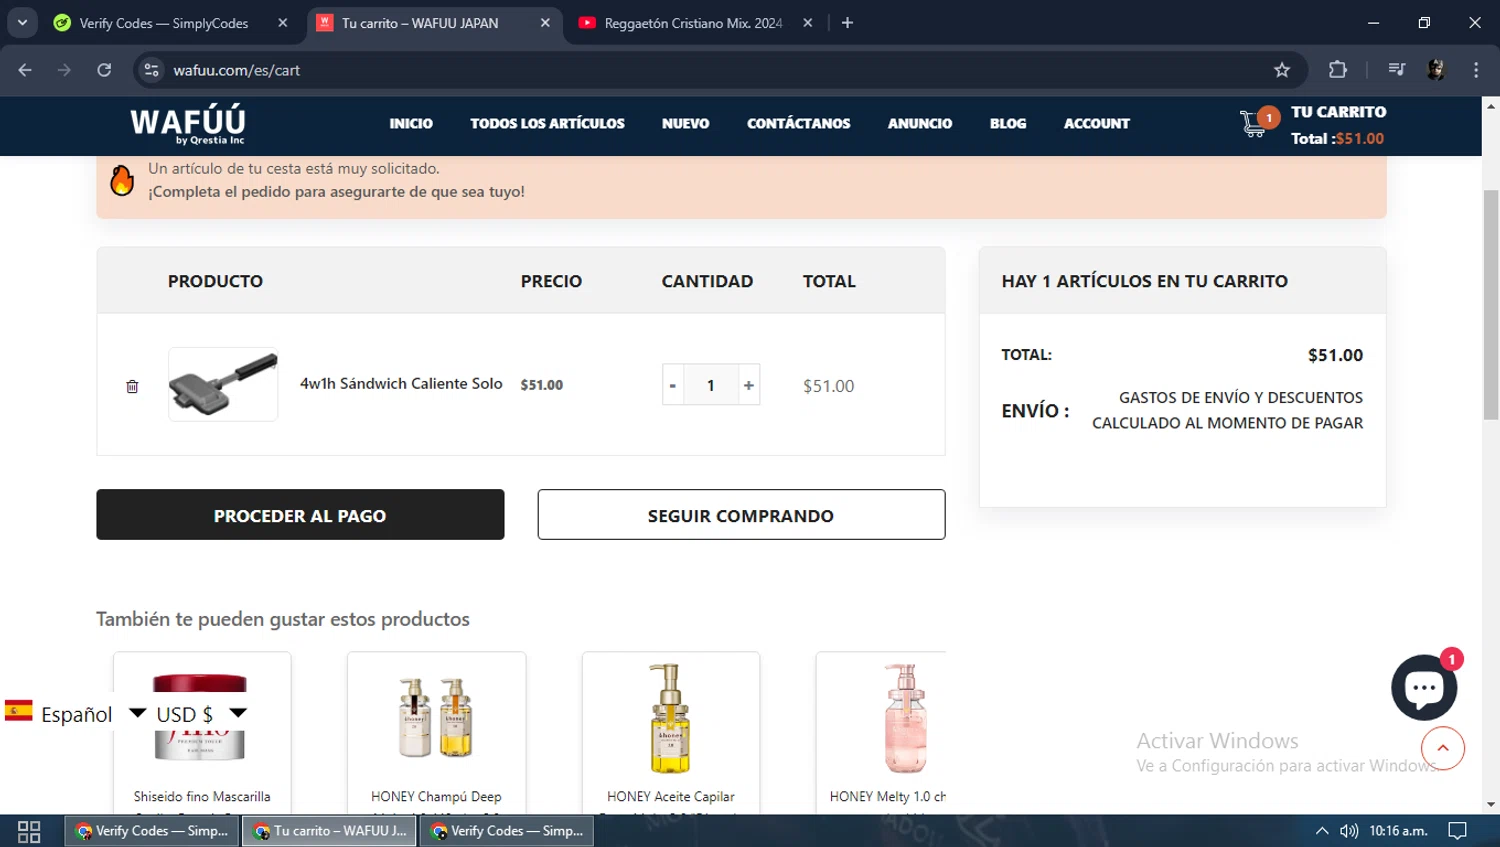Screen dimensions: 1500x847
Task: Open HONEY Aceite Capilar product image
Action: pos(670,718)
